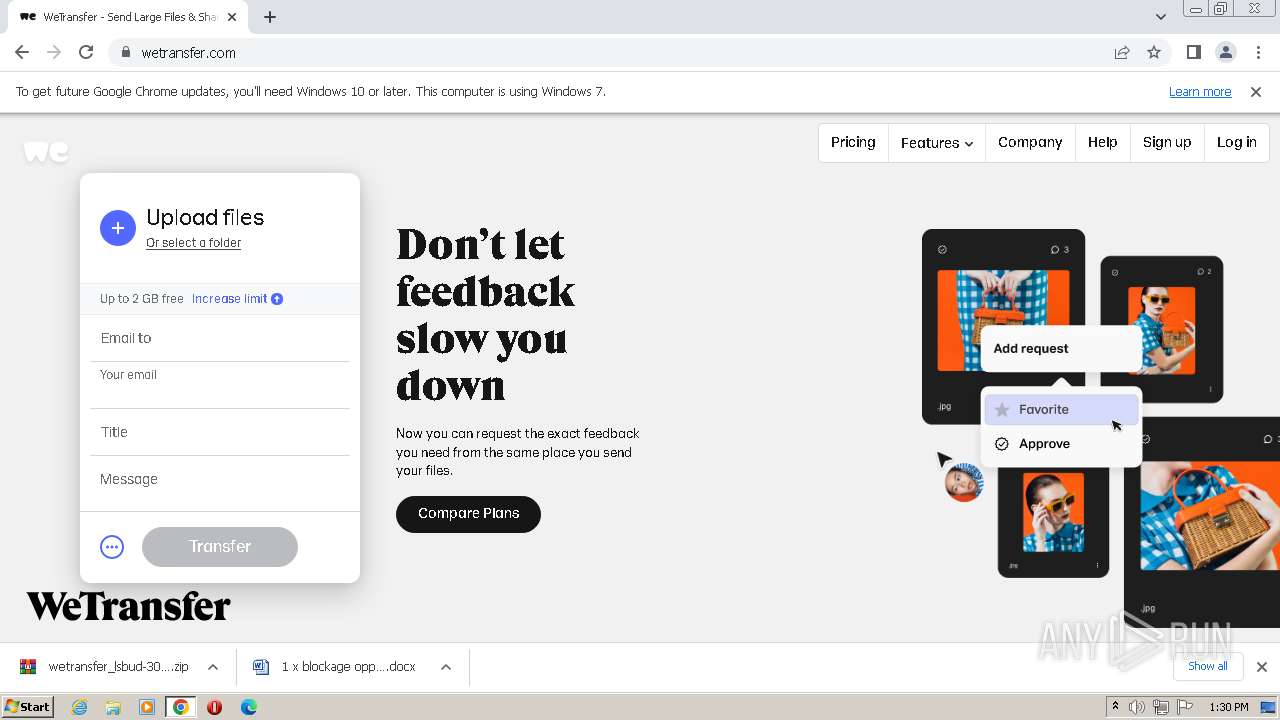Image resolution: width=1280 pixels, height=720 pixels.
Task: Focus the Email to field
Action: point(220,338)
